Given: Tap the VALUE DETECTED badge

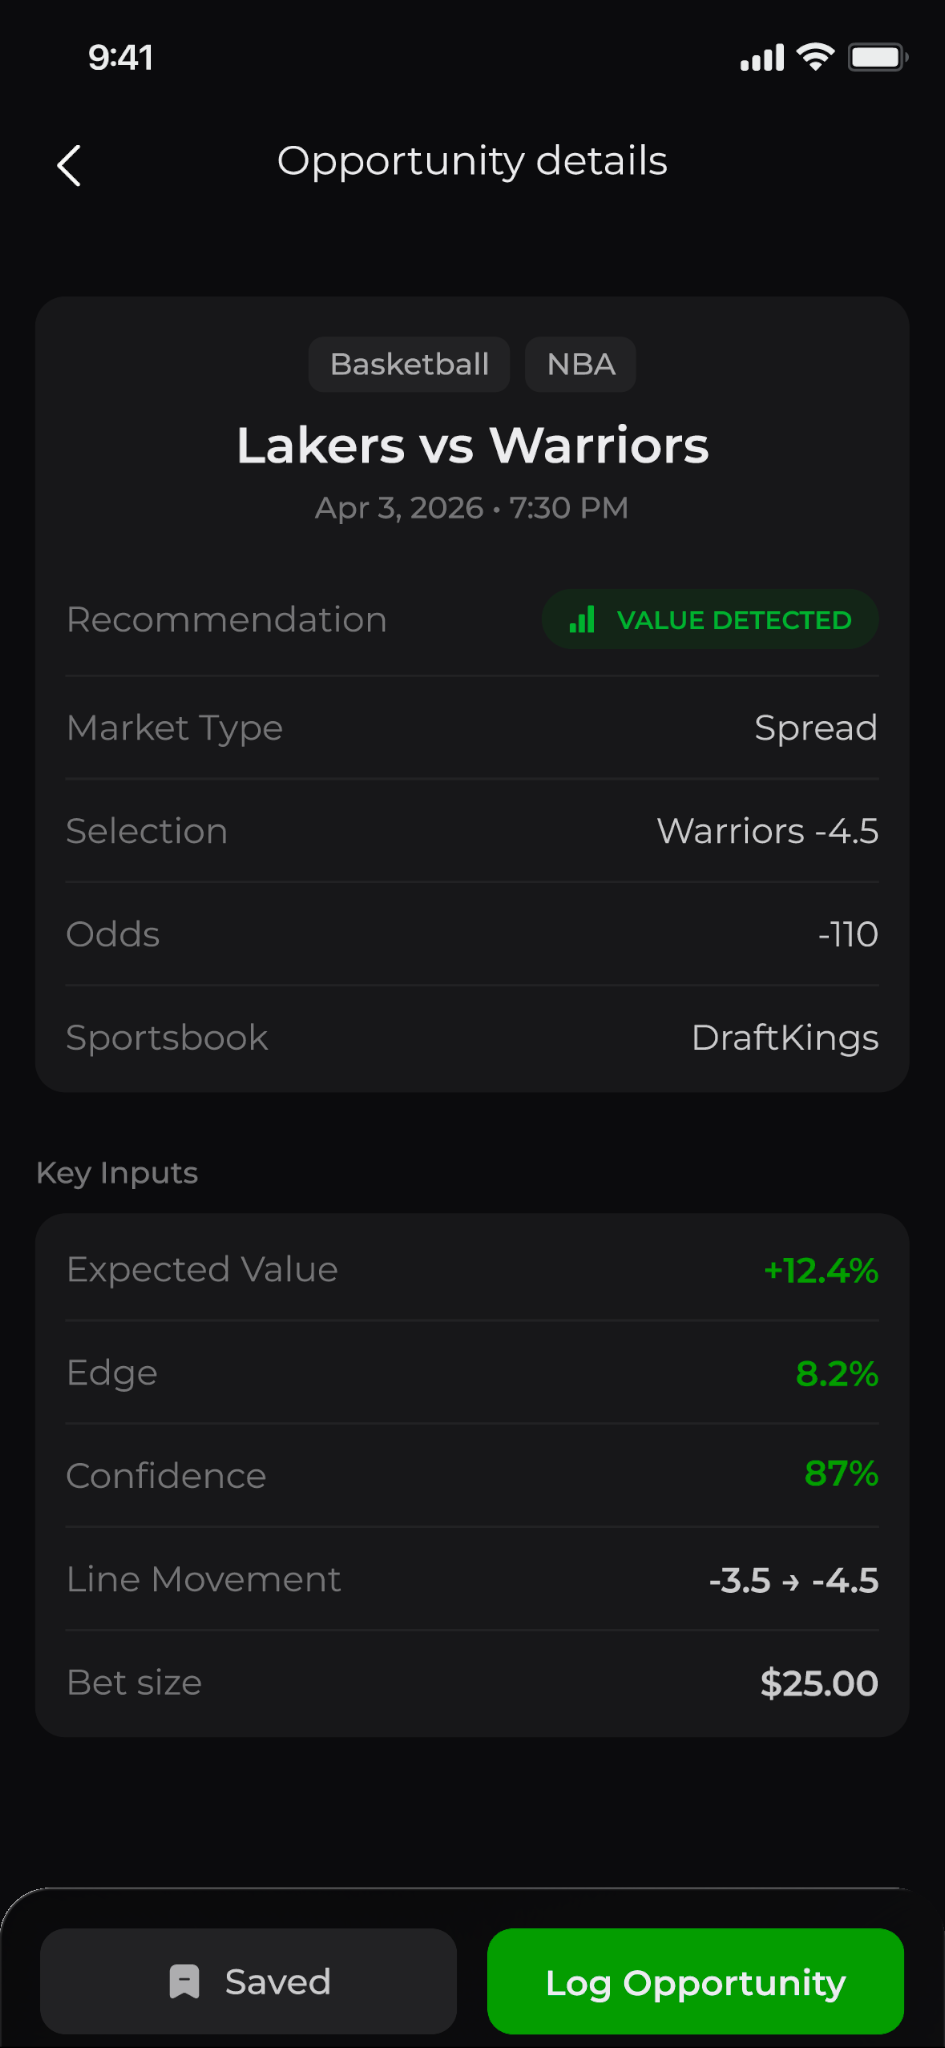Looking at the screenshot, I should click(x=710, y=619).
